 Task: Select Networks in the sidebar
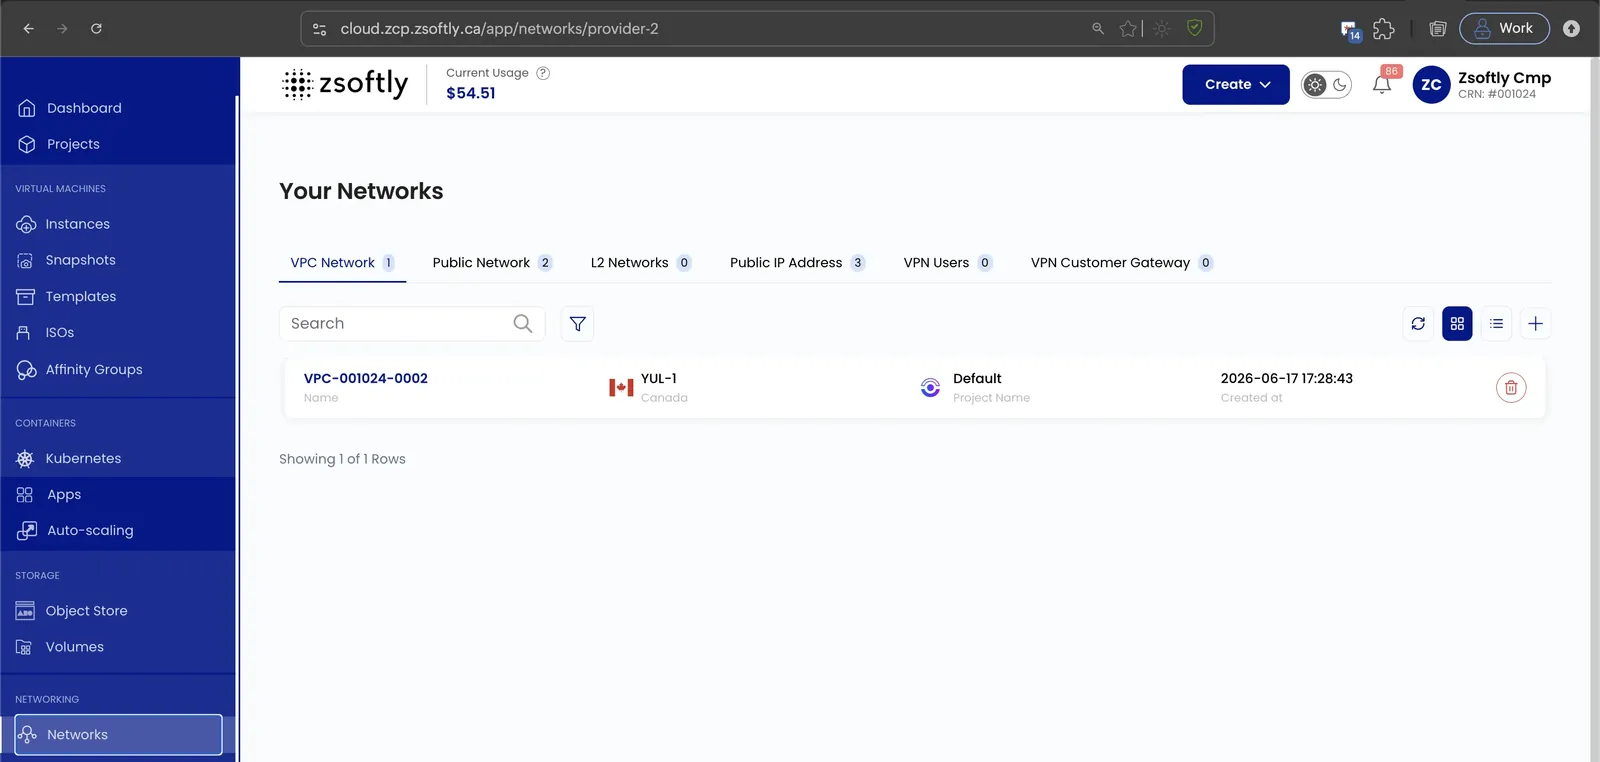tap(118, 734)
